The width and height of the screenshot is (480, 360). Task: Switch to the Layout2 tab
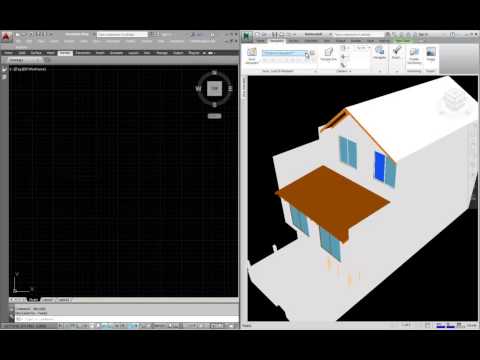coord(64,300)
